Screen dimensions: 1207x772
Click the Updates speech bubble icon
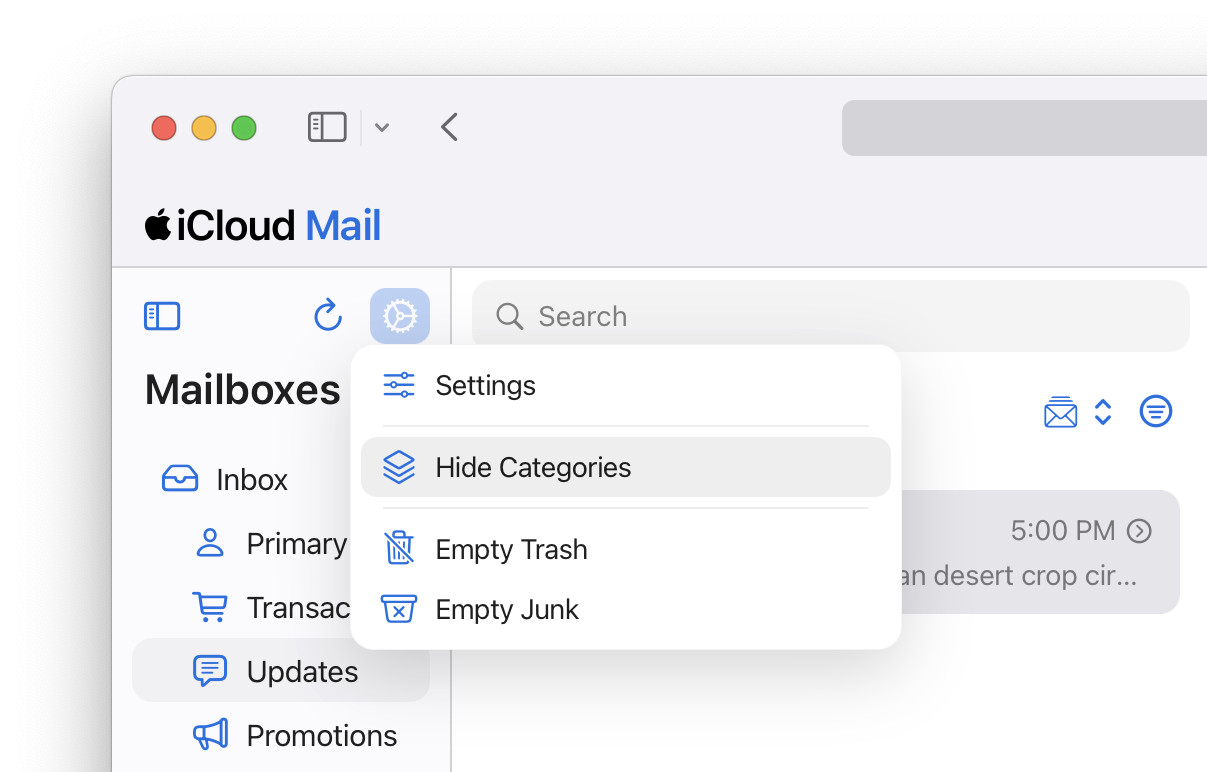210,671
